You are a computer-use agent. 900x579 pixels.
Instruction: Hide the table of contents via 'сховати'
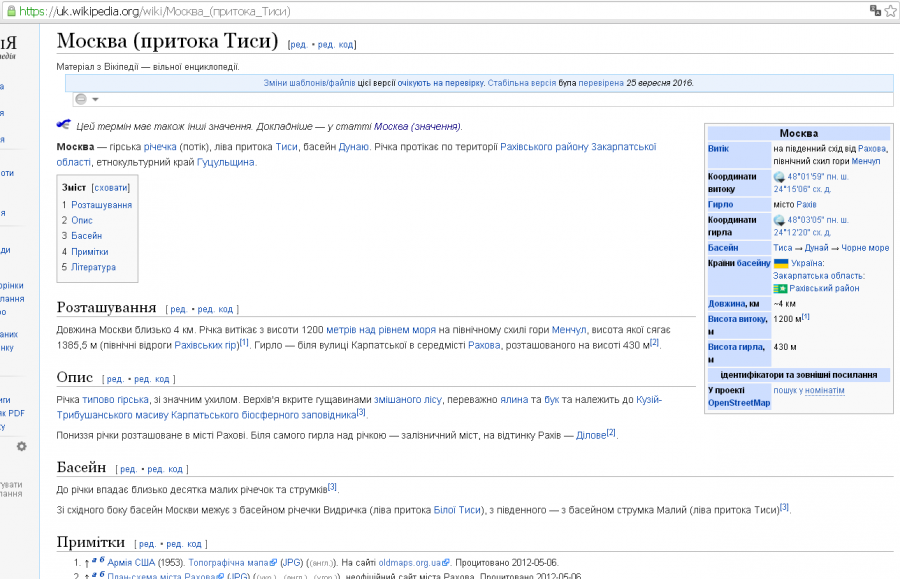[110, 188]
